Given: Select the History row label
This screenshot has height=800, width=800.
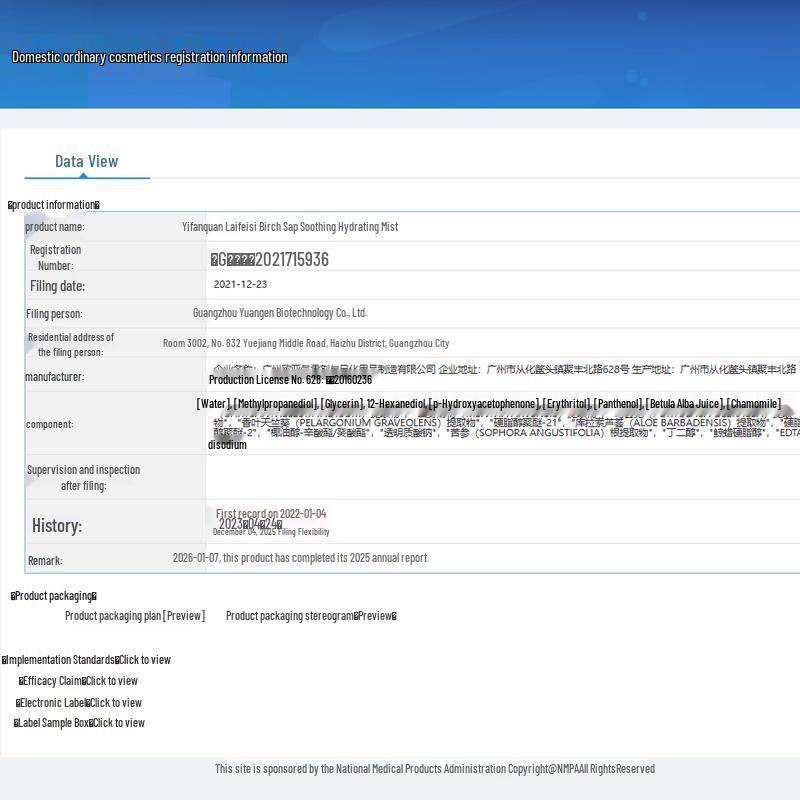Looking at the screenshot, I should (57, 526).
